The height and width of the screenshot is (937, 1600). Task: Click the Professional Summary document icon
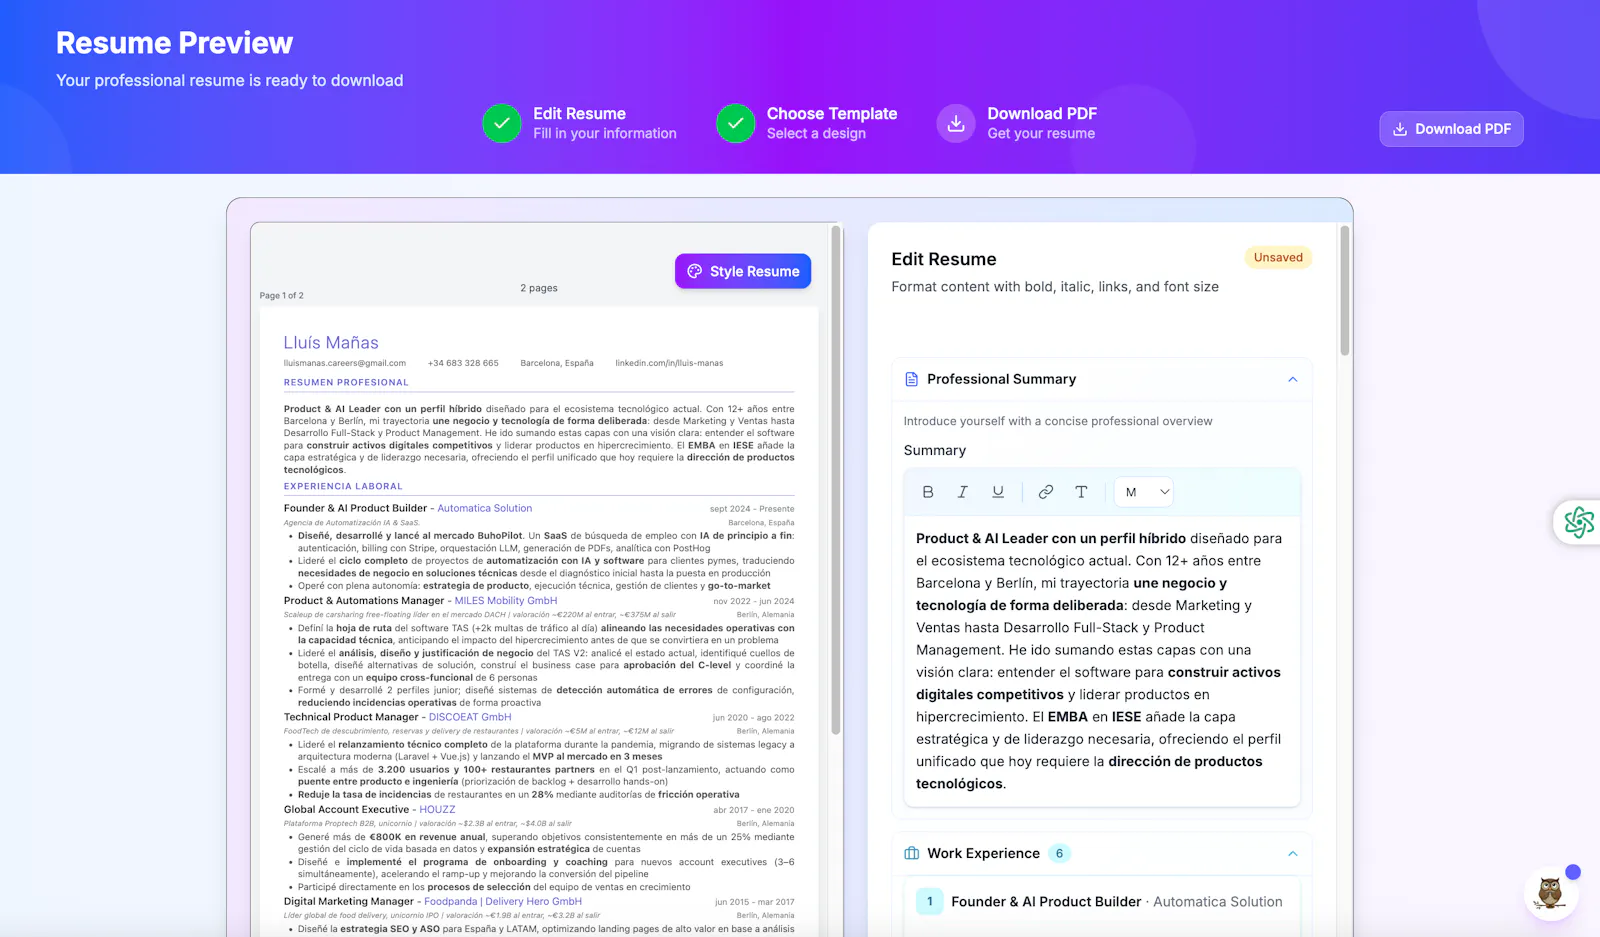[x=911, y=379]
